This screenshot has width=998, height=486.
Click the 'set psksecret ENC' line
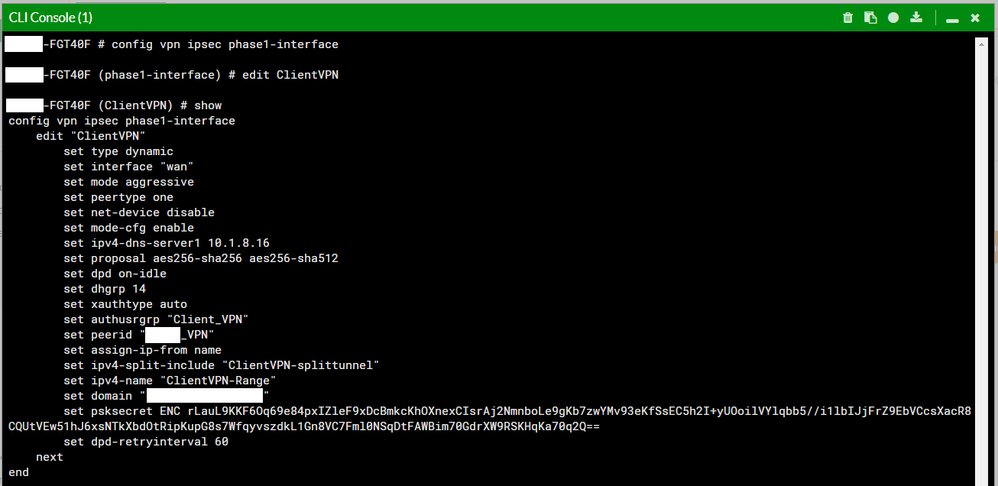(500, 411)
